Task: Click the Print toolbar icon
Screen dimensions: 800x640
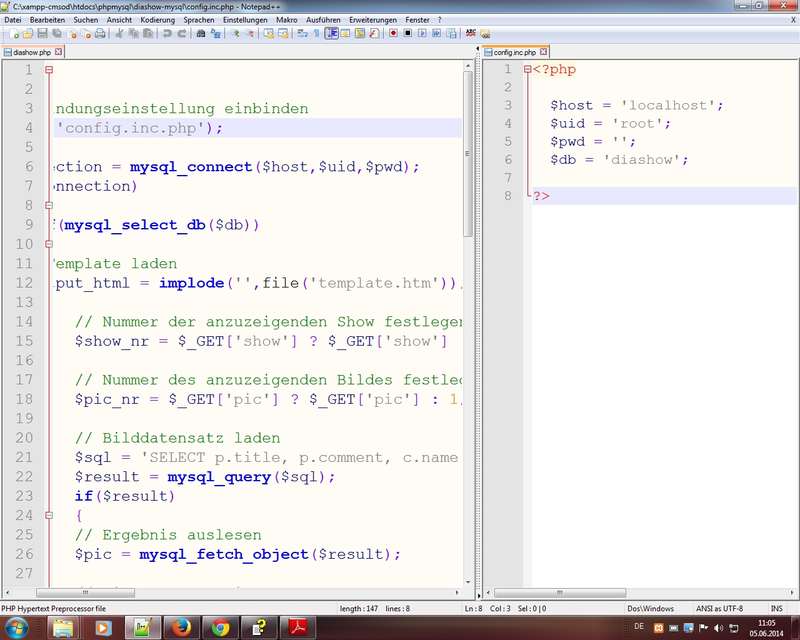Action: (100, 33)
